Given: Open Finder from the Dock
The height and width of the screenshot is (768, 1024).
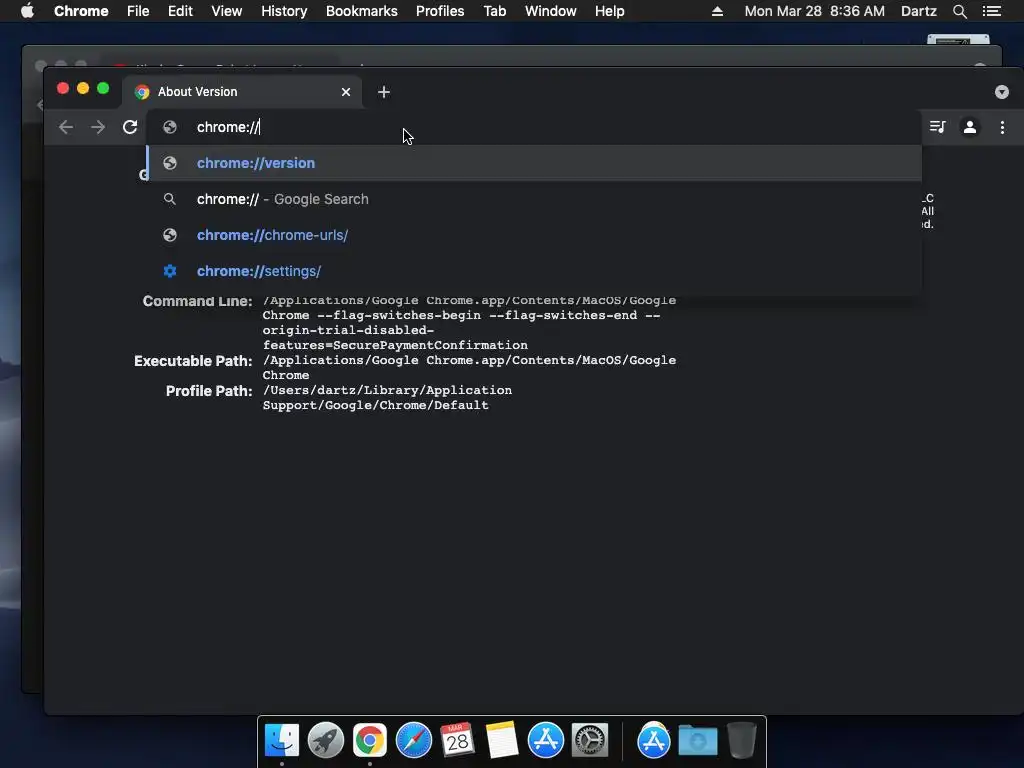Looking at the screenshot, I should point(281,740).
